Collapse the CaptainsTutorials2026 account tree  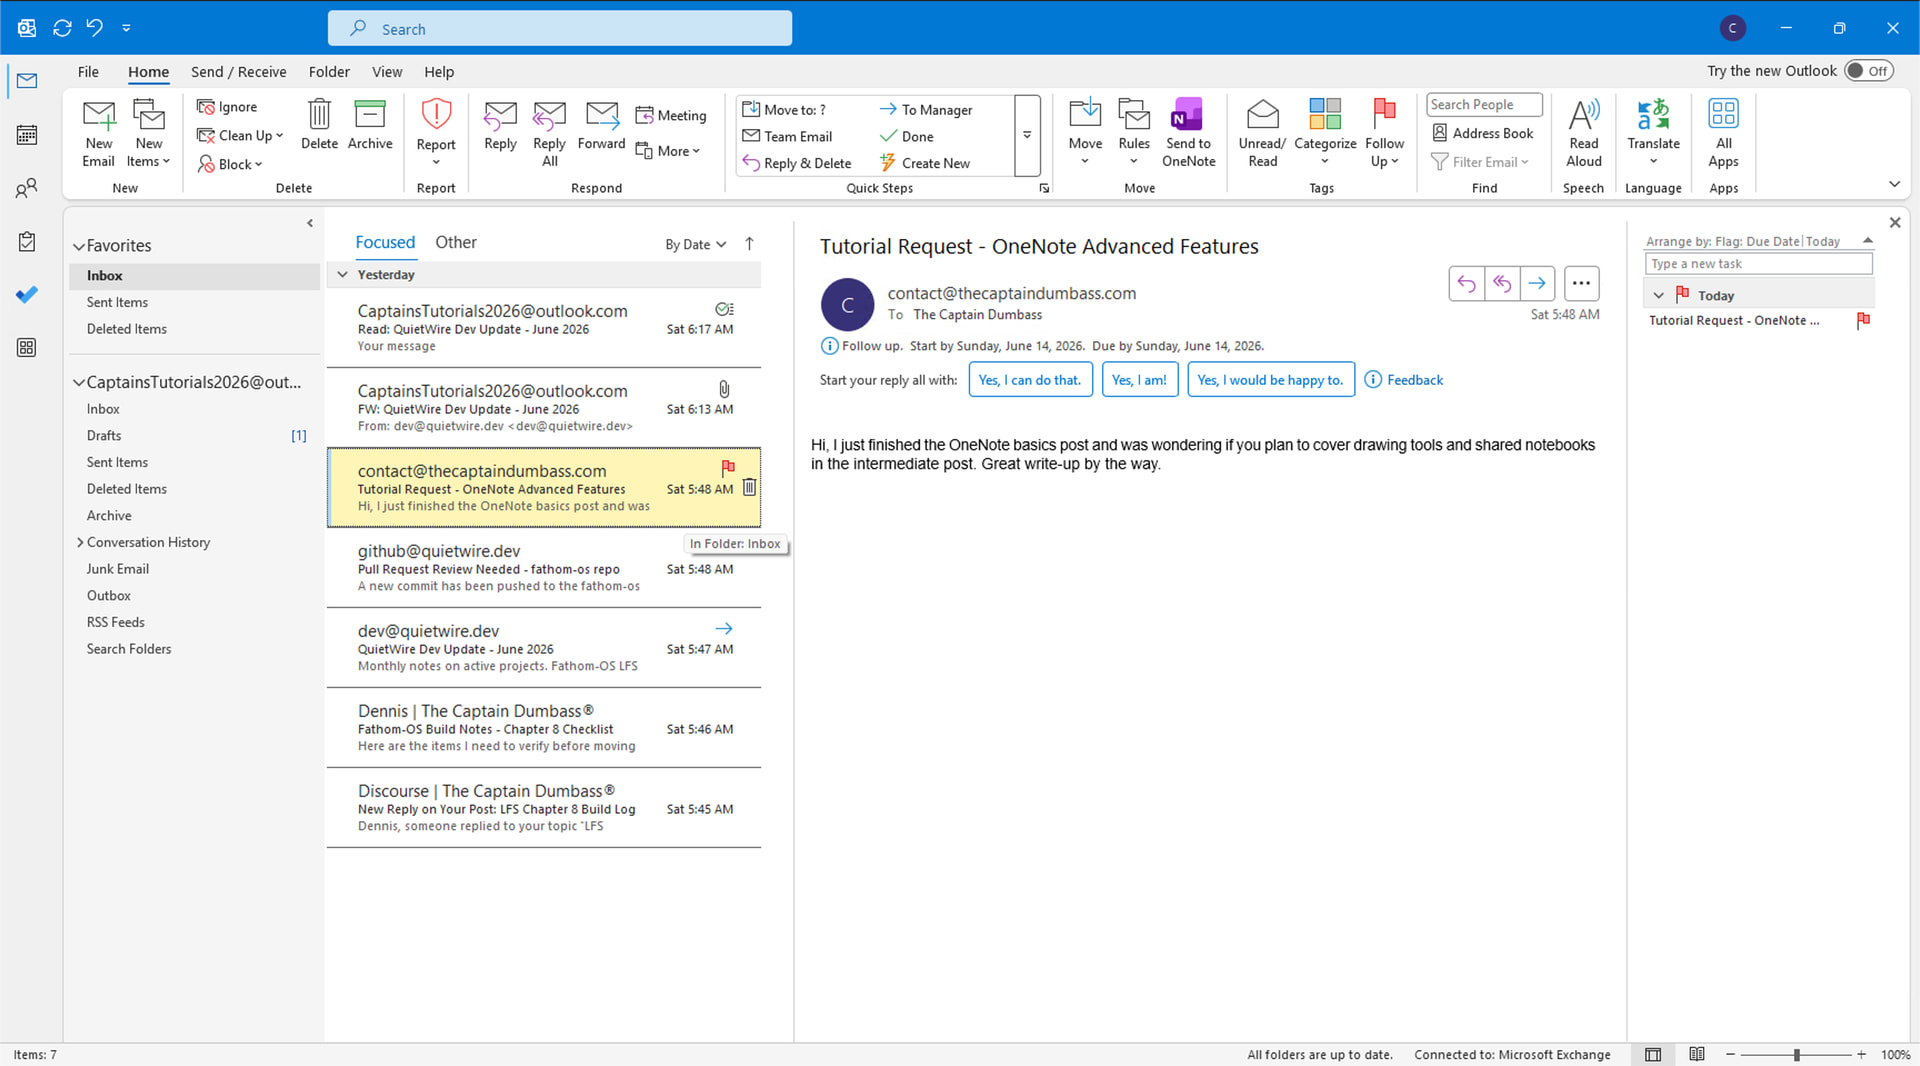pyautogui.click(x=79, y=382)
